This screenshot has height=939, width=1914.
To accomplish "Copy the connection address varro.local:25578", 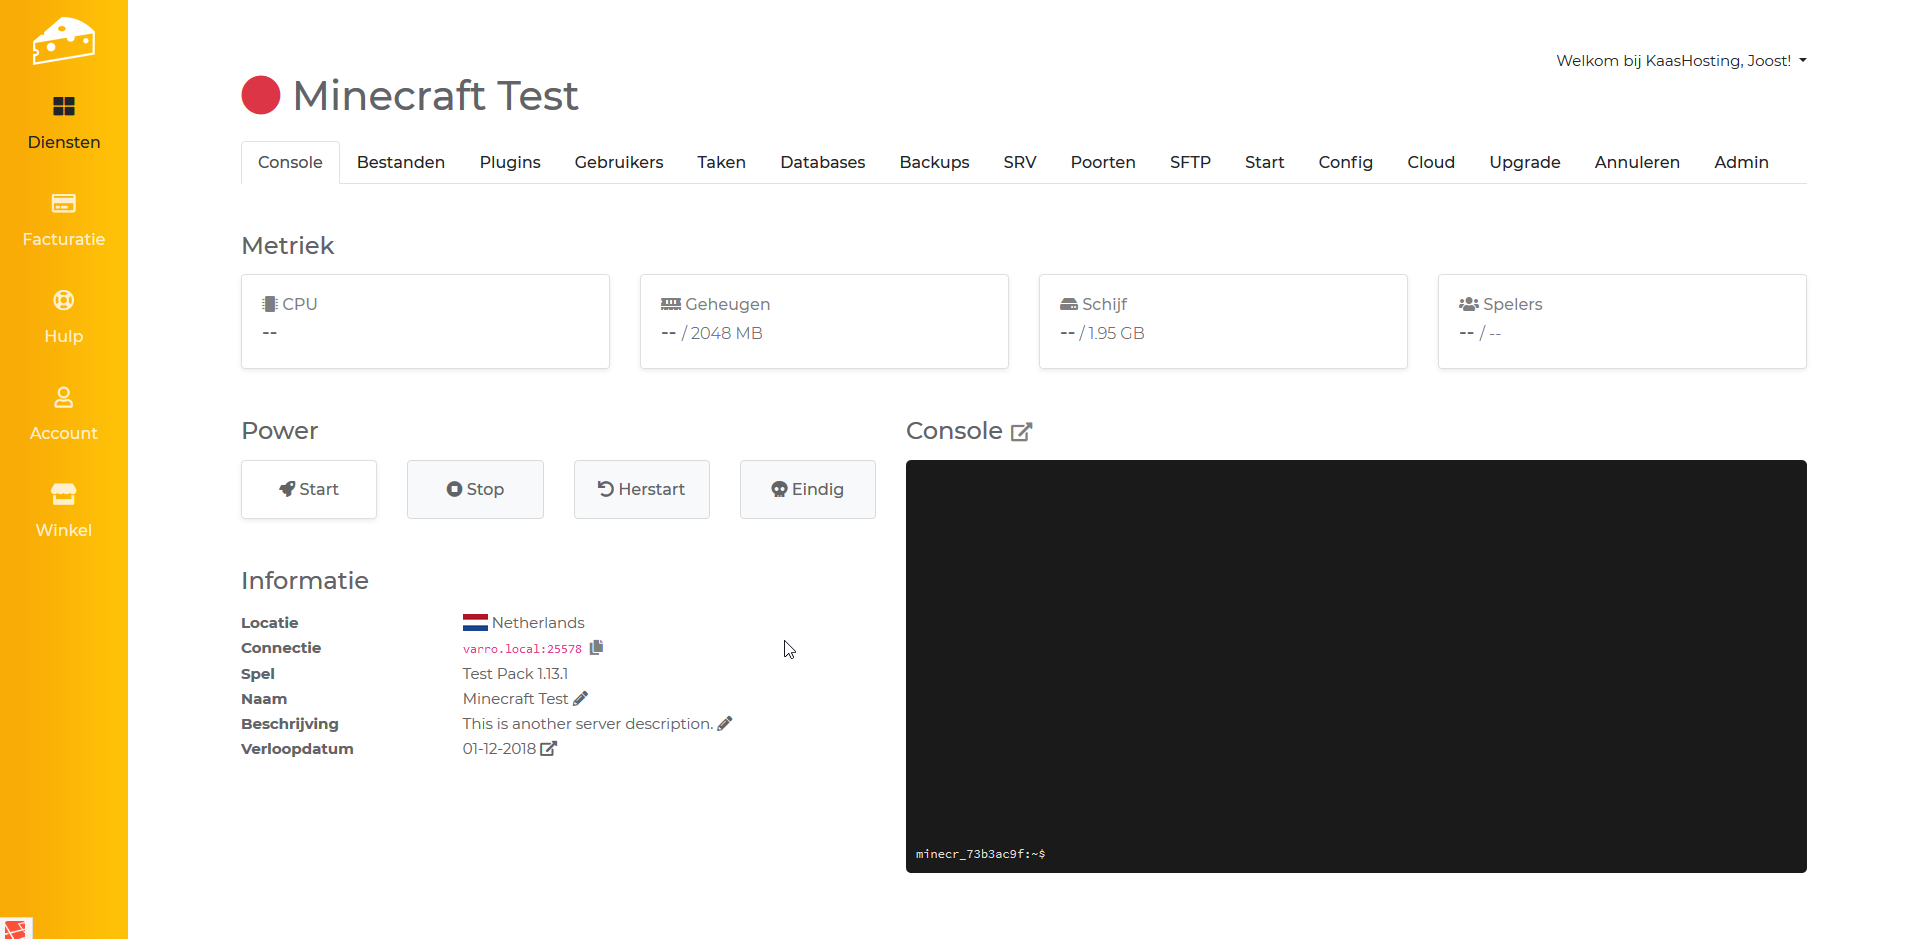I will point(596,648).
